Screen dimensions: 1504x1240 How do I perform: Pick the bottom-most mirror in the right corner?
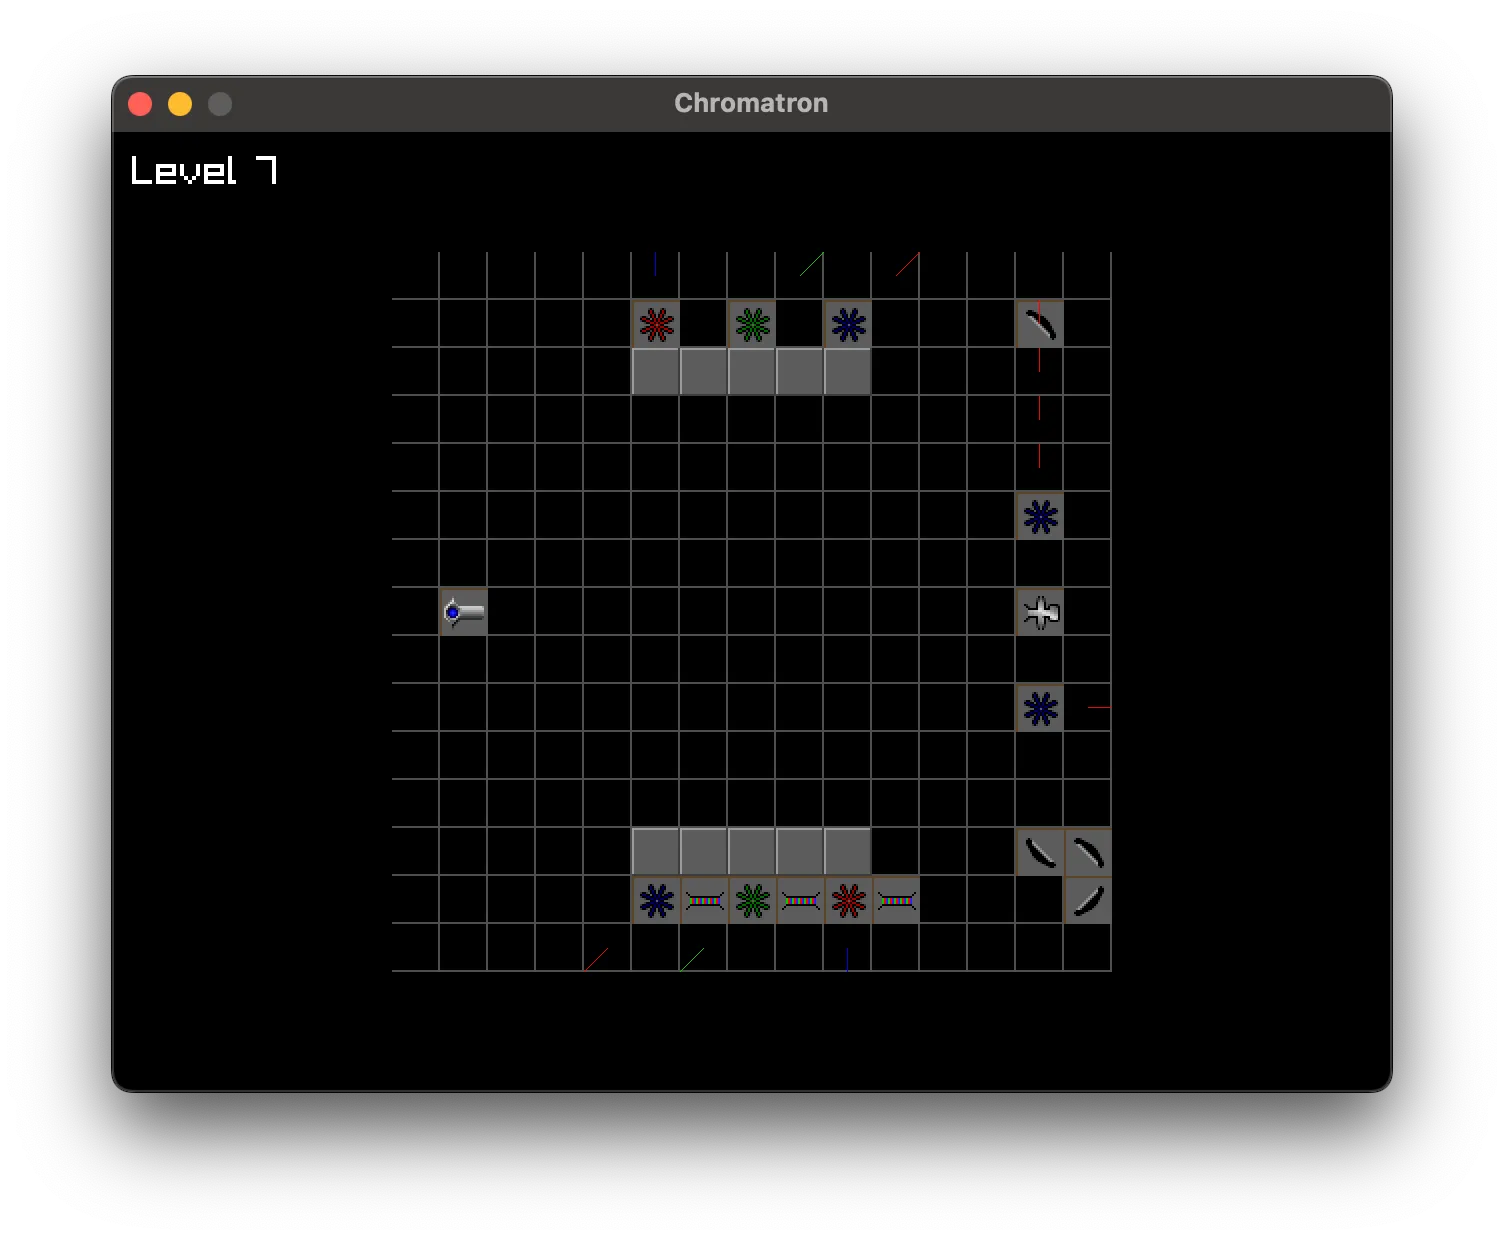1088,900
